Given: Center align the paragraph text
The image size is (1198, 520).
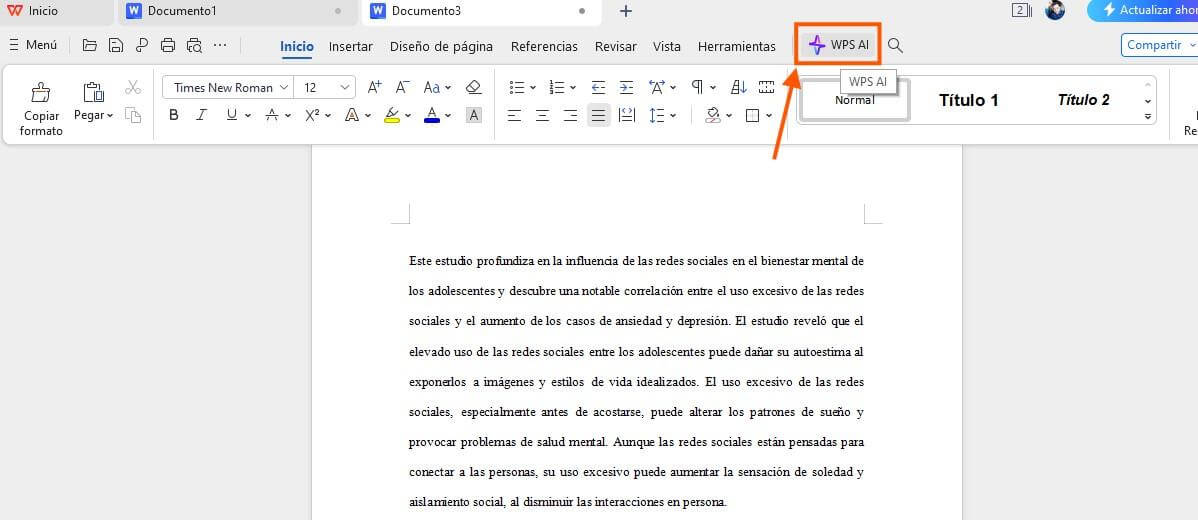Looking at the screenshot, I should [x=542, y=115].
